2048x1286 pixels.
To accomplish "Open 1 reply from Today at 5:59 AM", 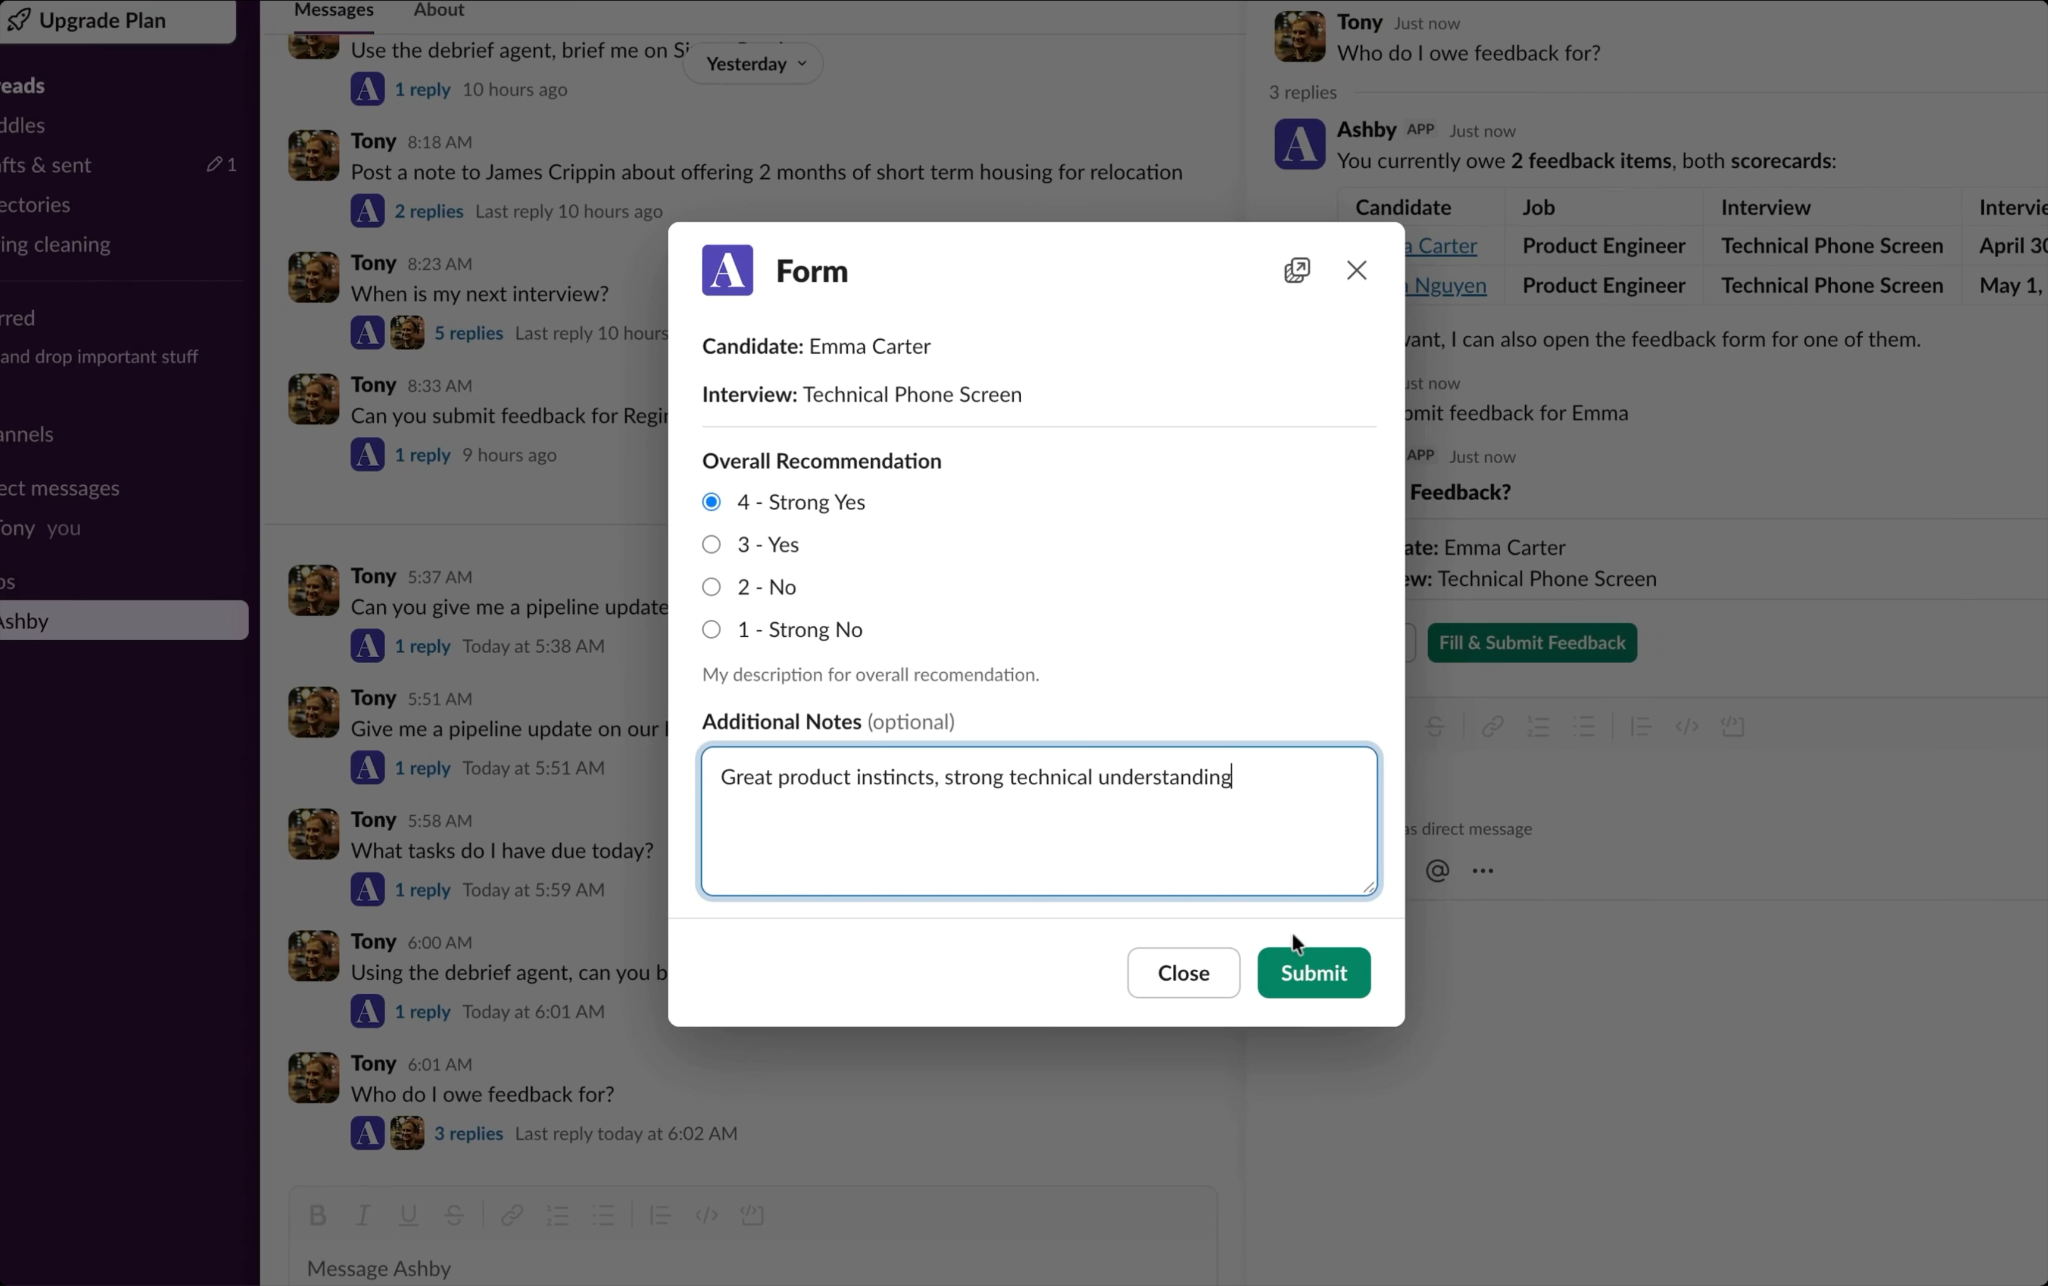I will coord(422,890).
